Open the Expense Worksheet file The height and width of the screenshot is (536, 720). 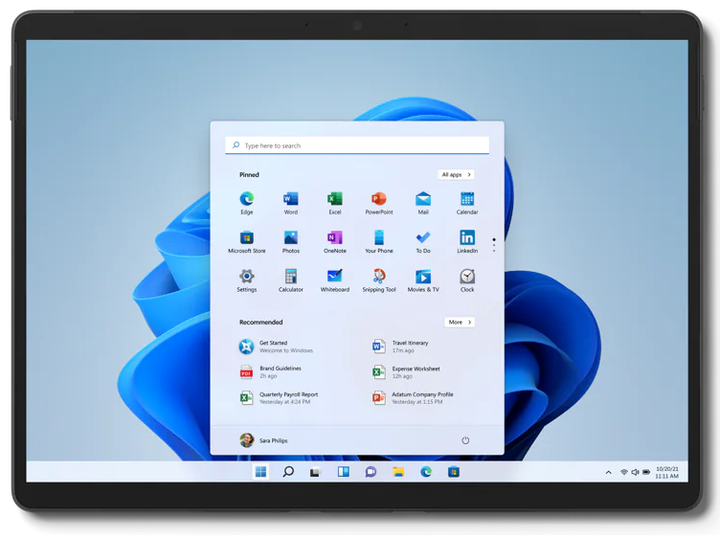[x=406, y=372]
